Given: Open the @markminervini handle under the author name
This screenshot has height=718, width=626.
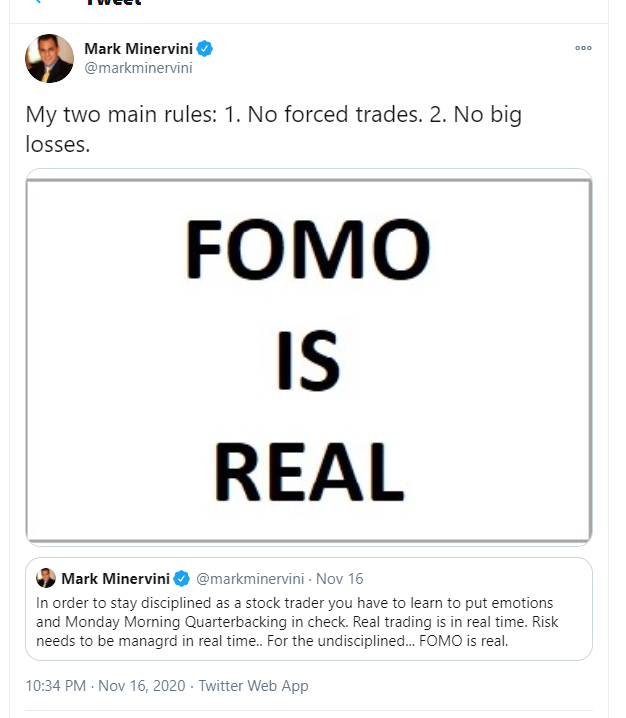Looking at the screenshot, I should tap(138, 68).
